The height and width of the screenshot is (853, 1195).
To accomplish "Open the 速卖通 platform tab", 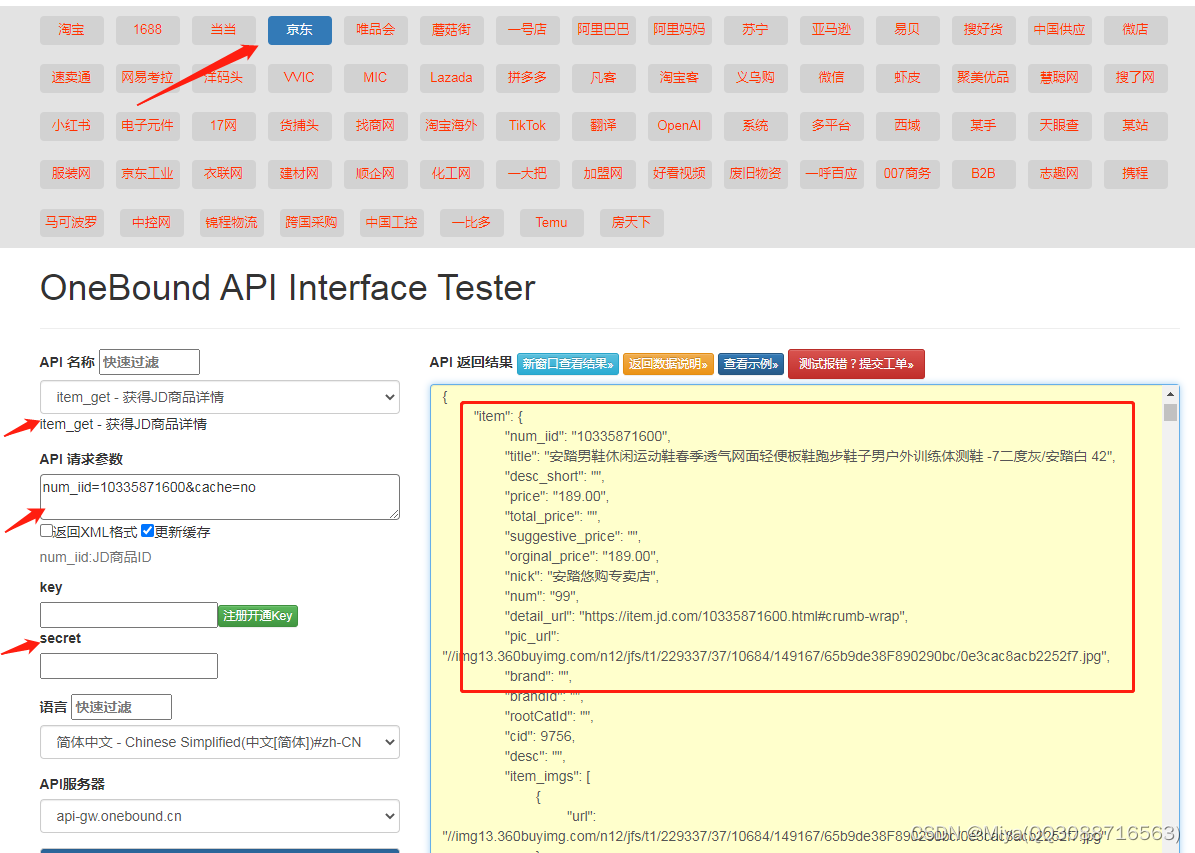I will (x=72, y=78).
